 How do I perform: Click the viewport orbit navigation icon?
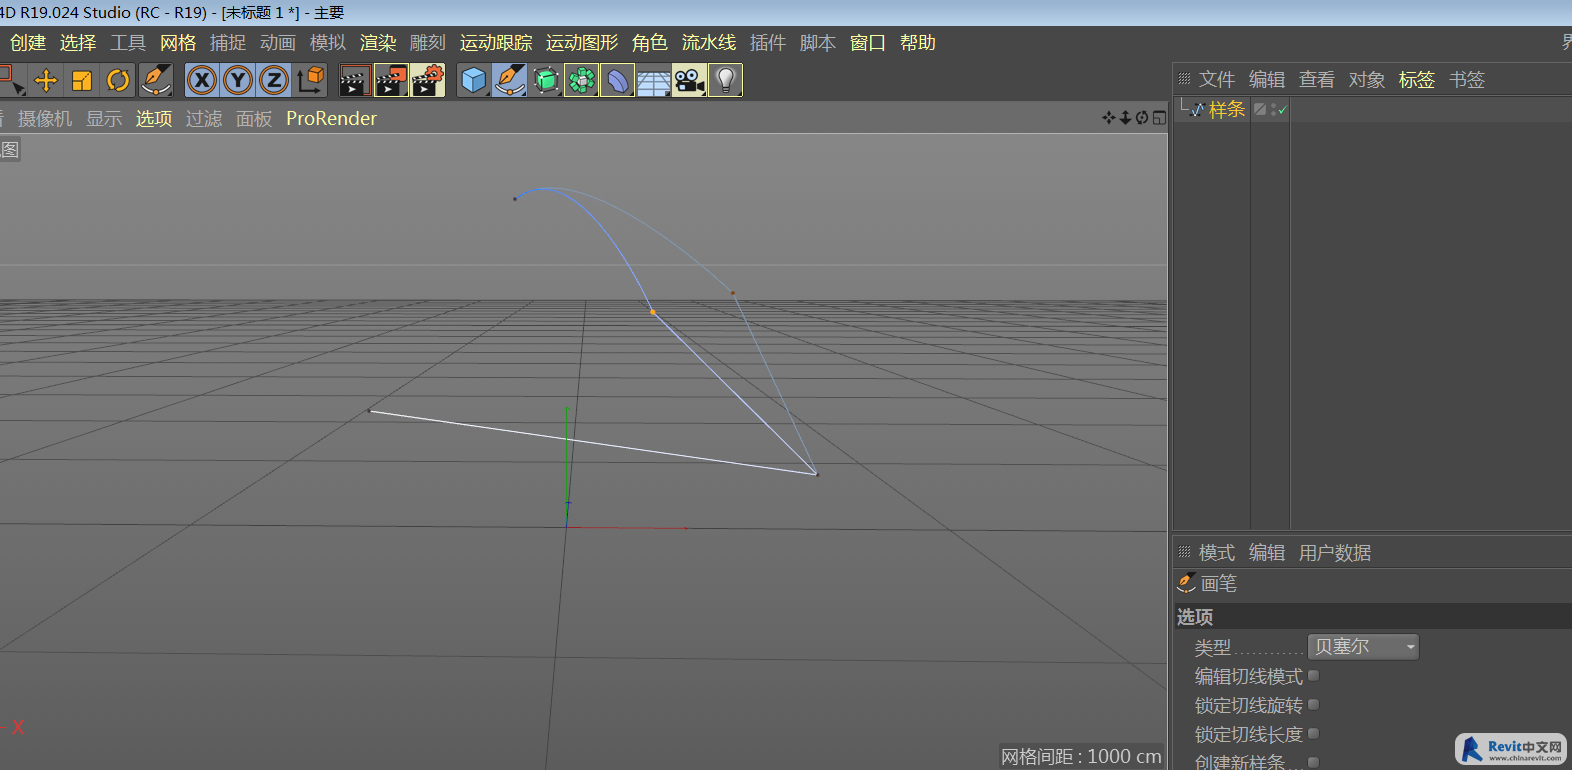point(1142,118)
